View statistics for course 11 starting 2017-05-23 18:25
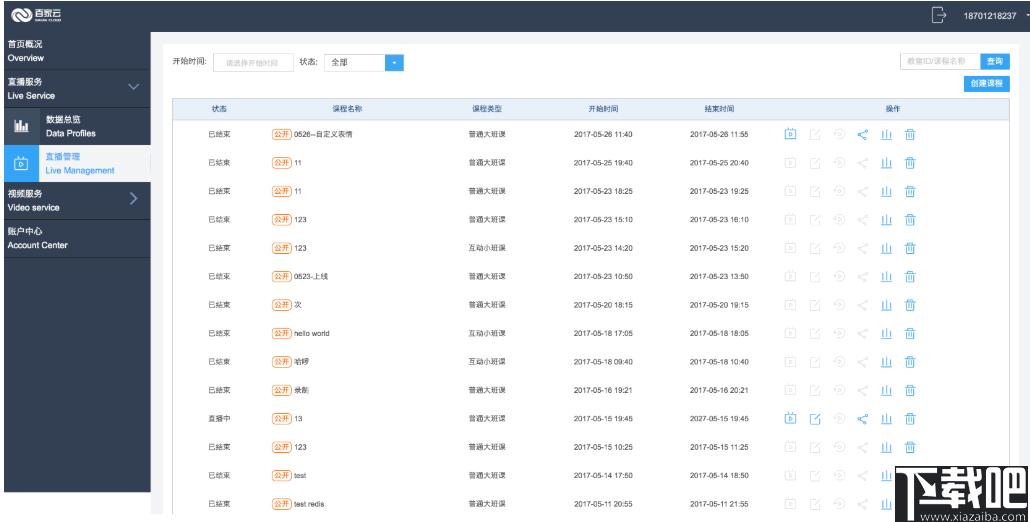 click(886, 191)
